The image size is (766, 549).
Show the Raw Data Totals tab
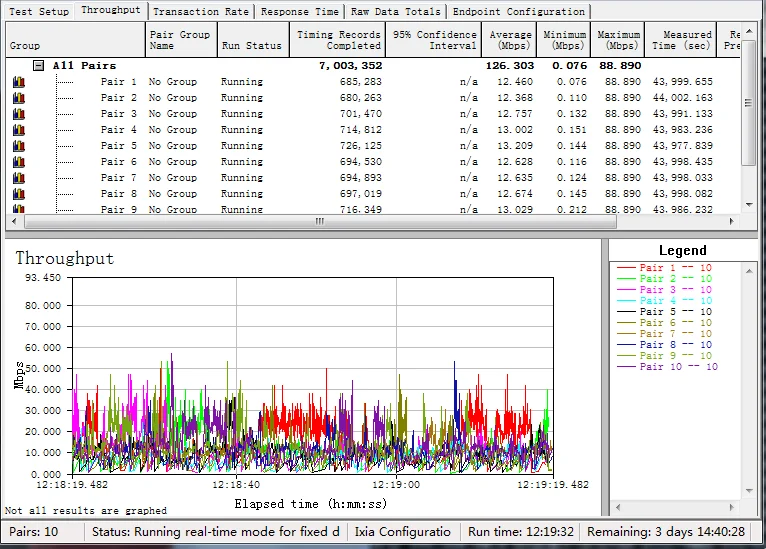(396, 12)
